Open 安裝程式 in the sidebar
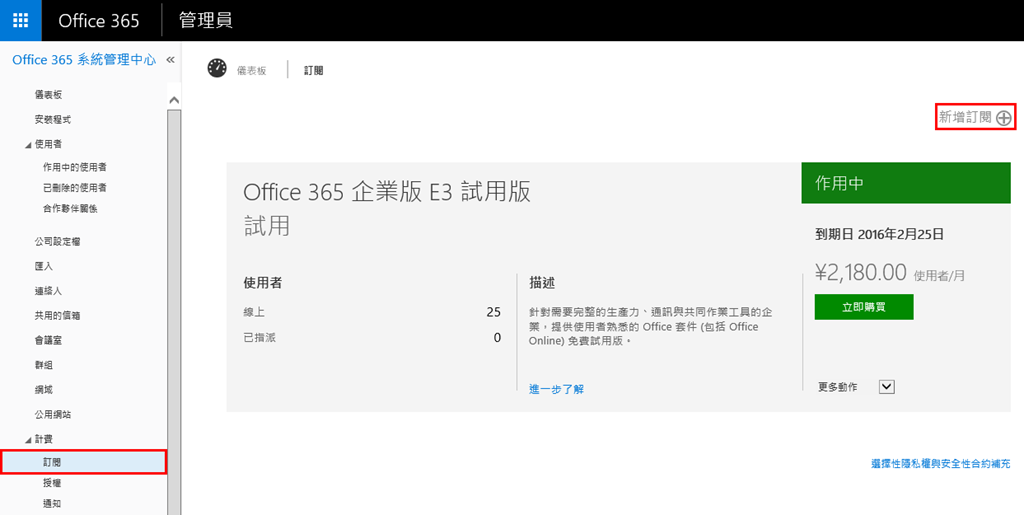Screen dimensions: 1024x515 [53, 119]
